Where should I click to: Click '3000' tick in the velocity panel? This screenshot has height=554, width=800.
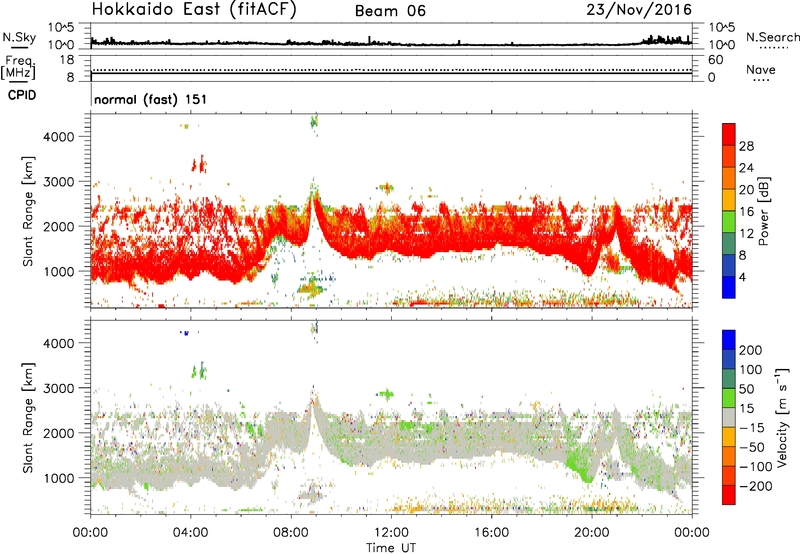coord(58,388)
